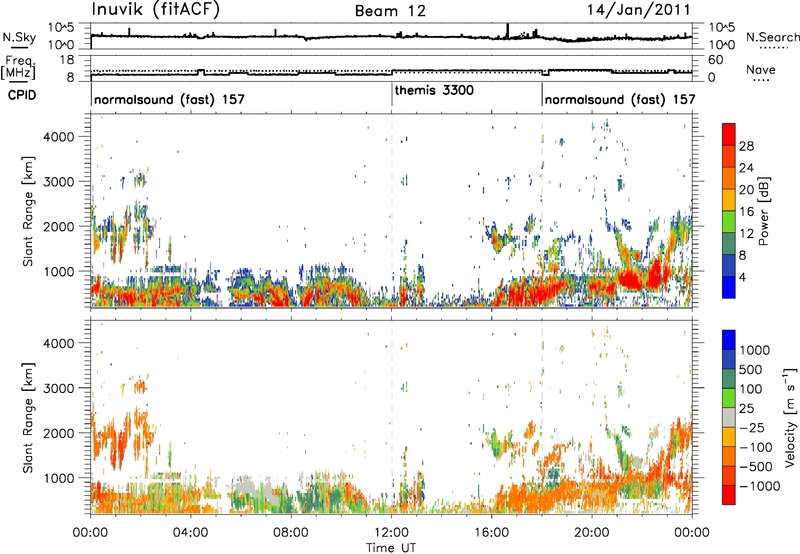Click the '18' frequency axis tick
Image resolution: width=800 pixels, height=554 pixels.
point(67,60)
